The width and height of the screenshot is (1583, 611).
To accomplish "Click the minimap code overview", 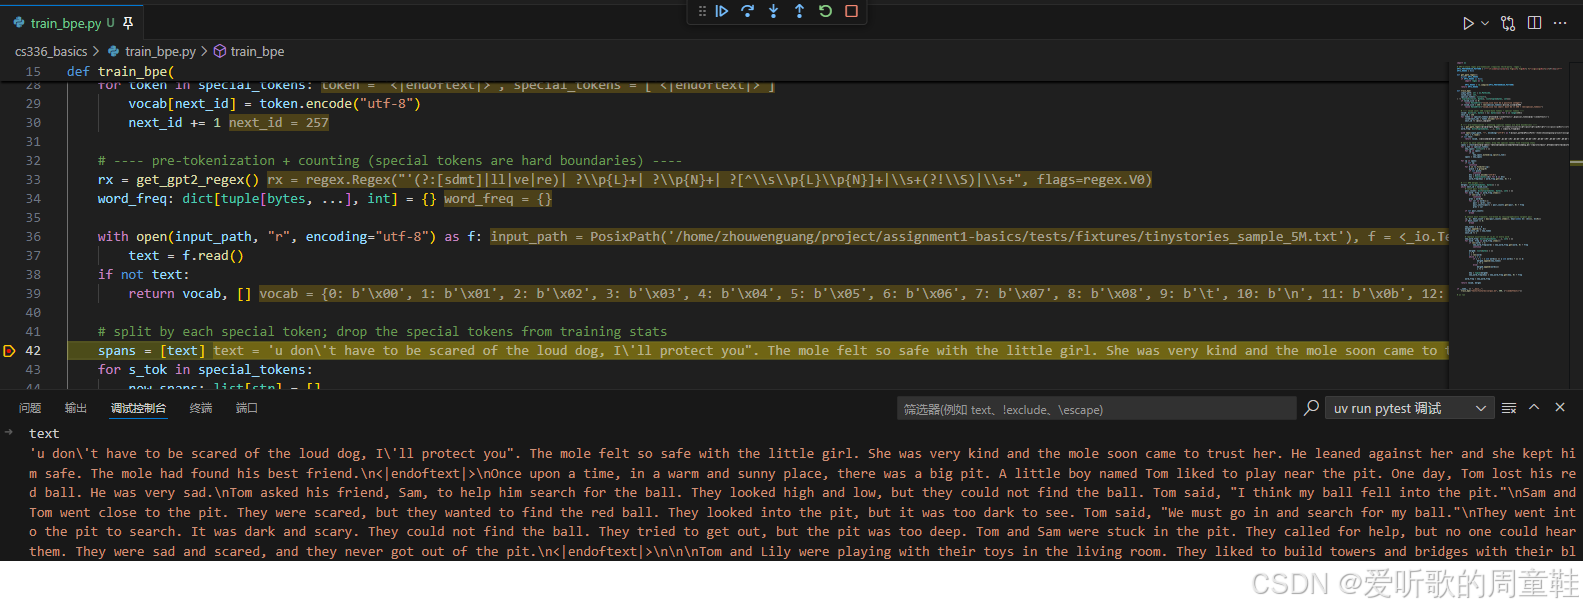I will click(x=1510, y=180).
